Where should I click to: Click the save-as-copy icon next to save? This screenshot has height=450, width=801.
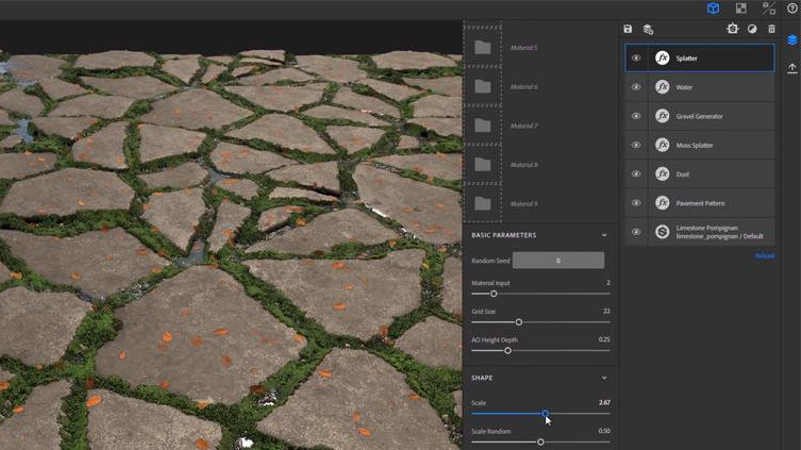coord(648,30)
